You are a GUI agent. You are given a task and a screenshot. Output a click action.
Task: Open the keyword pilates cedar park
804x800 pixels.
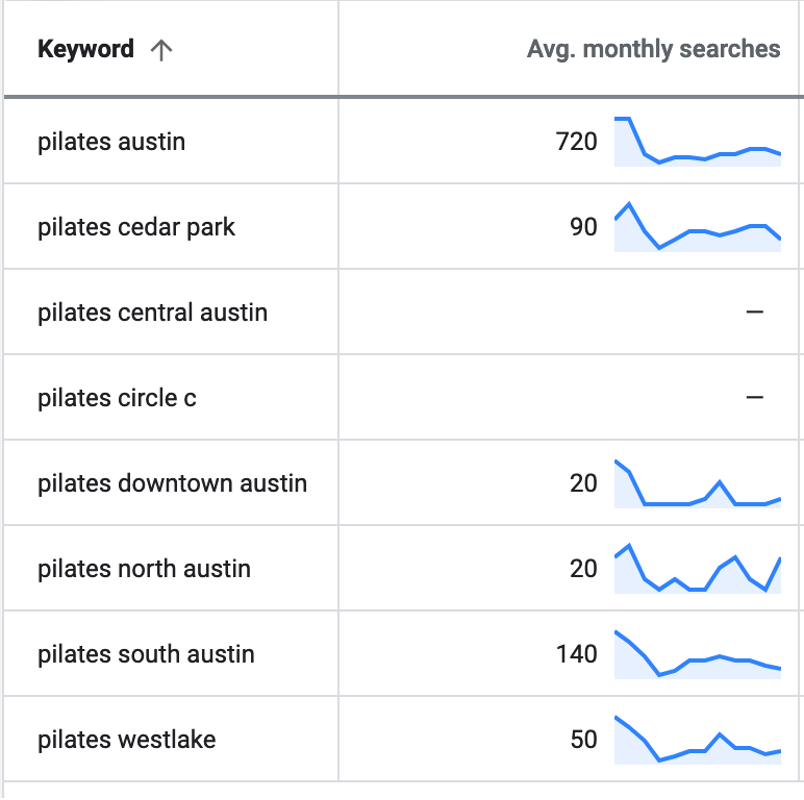(136, 227)
